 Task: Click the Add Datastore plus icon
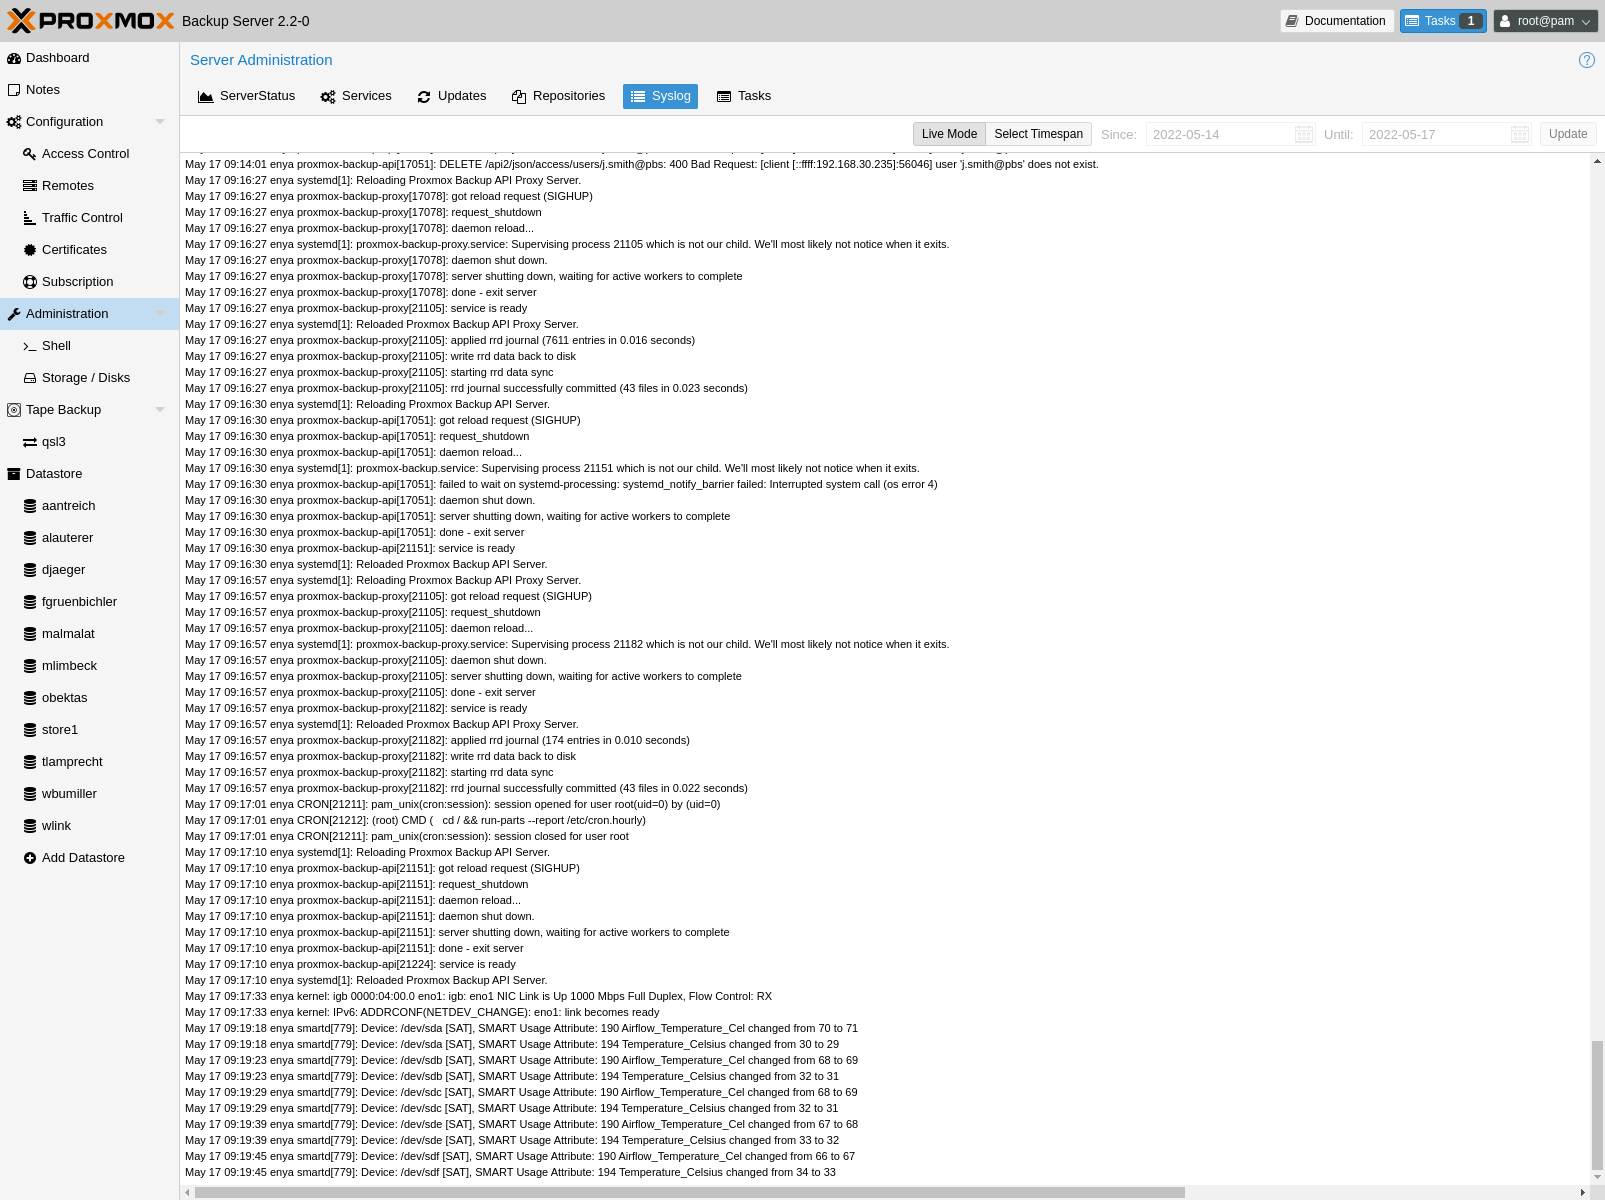coord(30,858)
